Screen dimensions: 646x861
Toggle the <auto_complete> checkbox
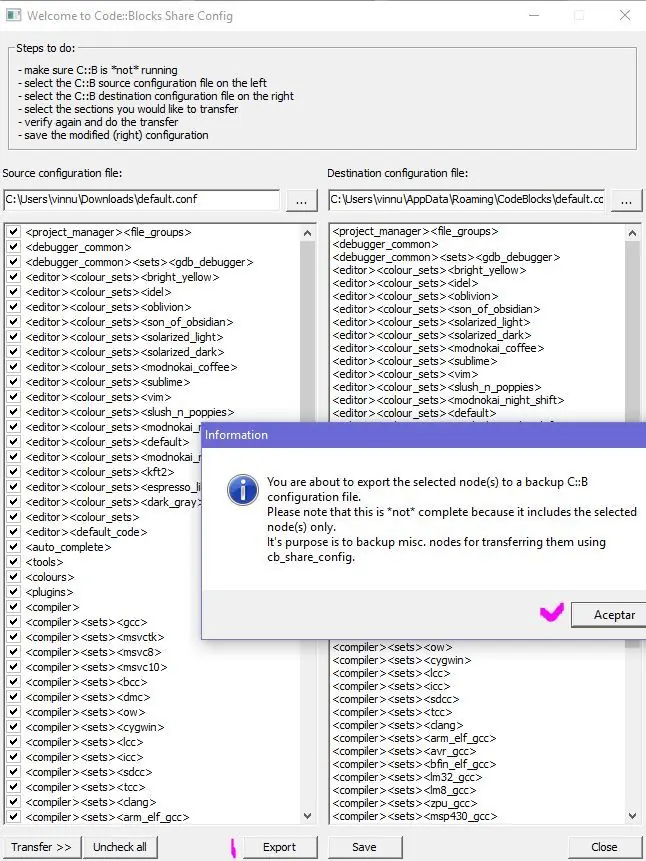tap(14, 547)
